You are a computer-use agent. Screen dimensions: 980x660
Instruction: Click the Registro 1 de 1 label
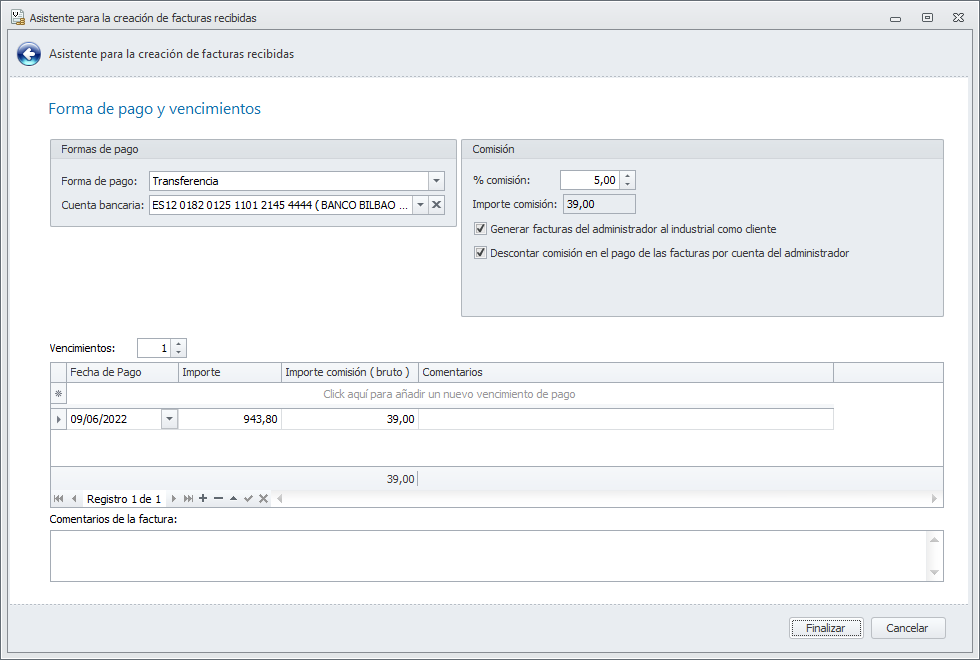pos(124,499)
